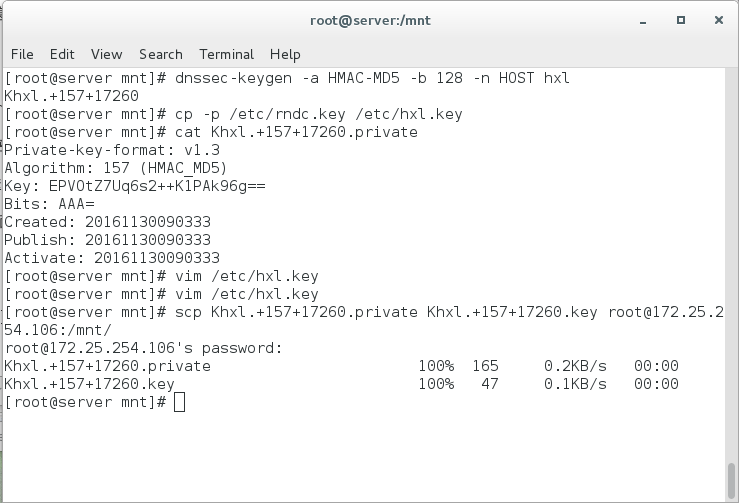Click the Algorithm: 157 (HMAC_MD5) line
This screenshot has height=503, width=739.
pyautogui.click(x=116, y=168)
